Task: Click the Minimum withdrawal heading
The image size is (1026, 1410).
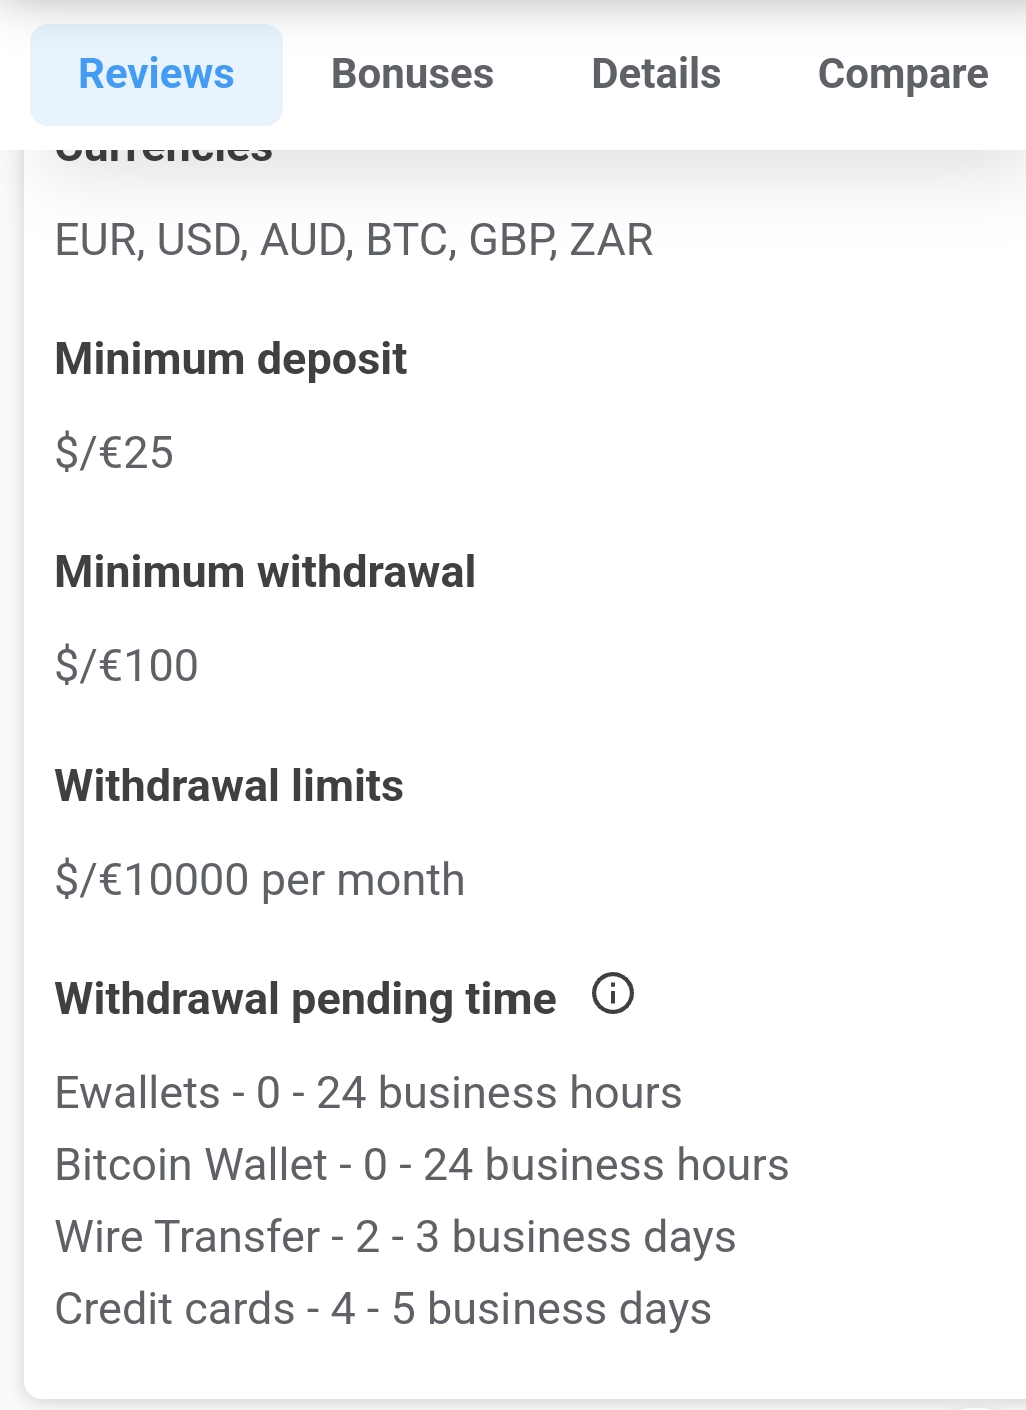Action: pos(265,572)
